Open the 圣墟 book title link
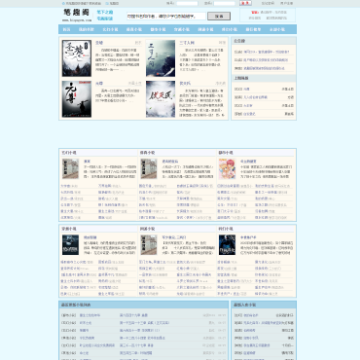Viewport: 360px width, 360px height. (x=99, y=43)
